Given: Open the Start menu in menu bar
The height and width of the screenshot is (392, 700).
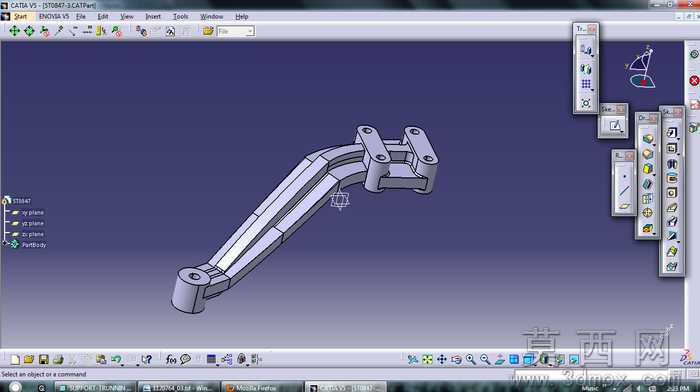Looking at the screenshot, I should click(20, 17).
